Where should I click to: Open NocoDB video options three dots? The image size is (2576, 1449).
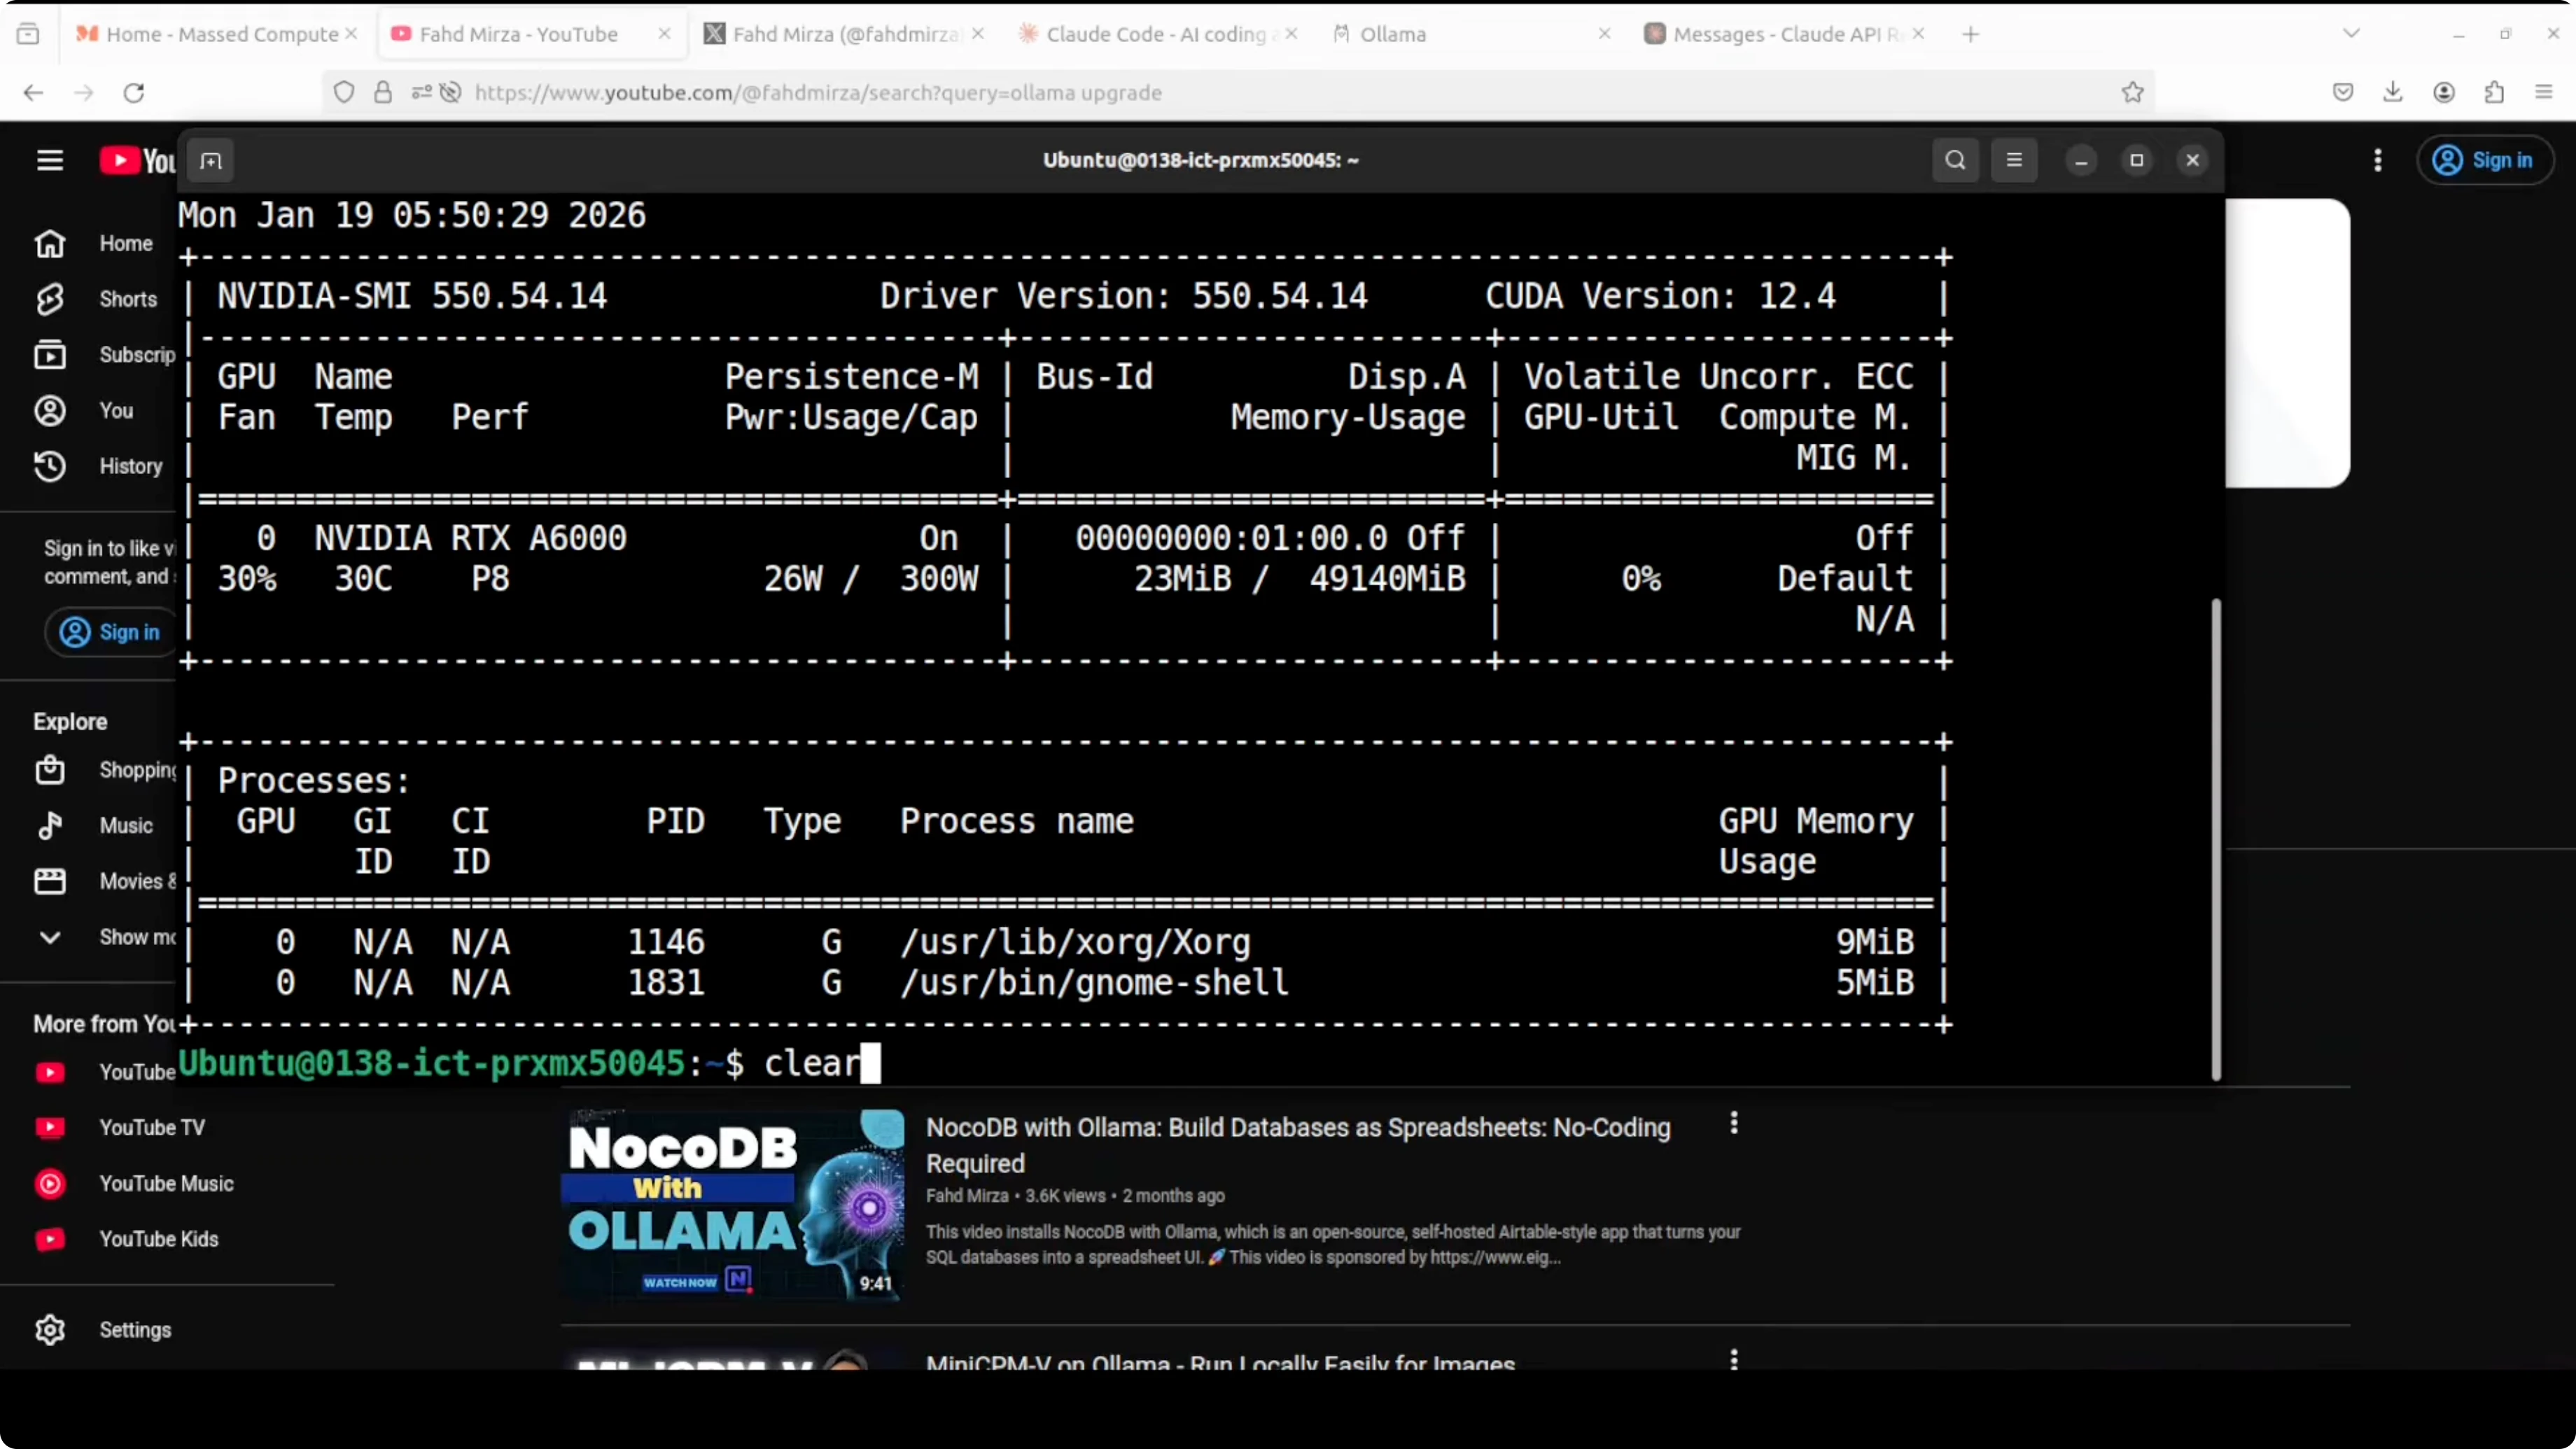[1734, 1123]
